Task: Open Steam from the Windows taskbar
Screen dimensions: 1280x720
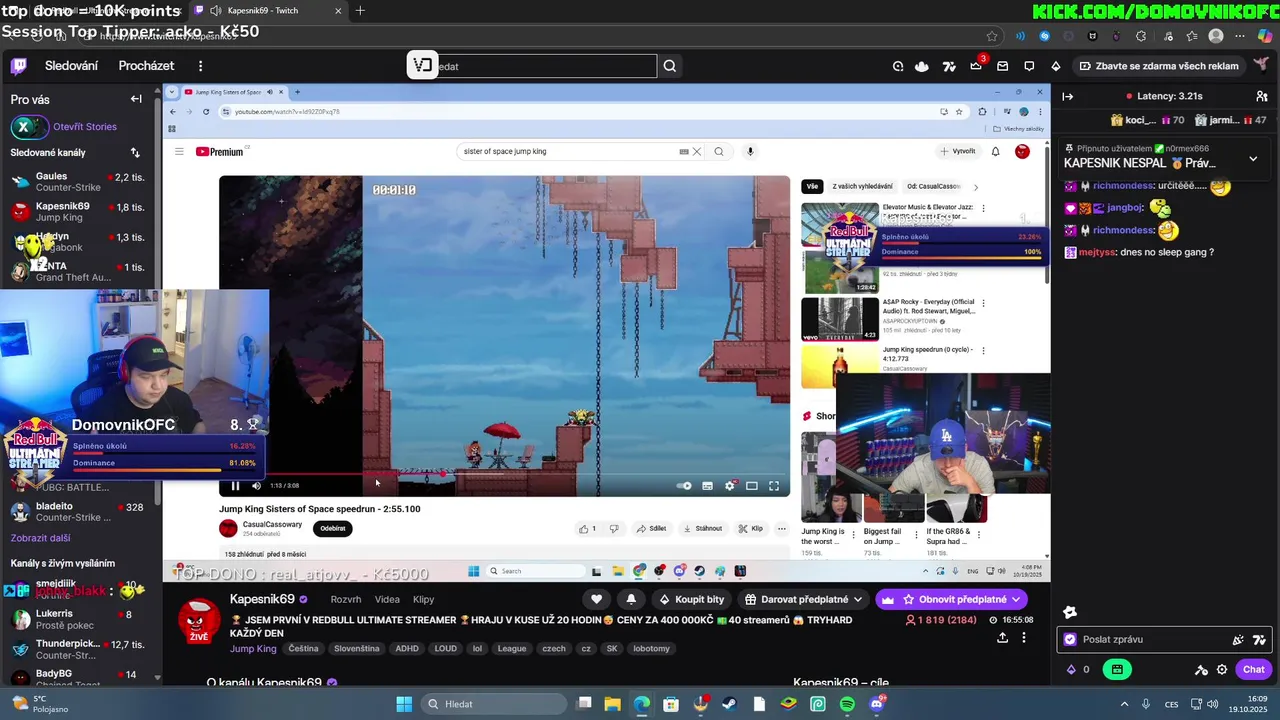Action: point(730,704)
